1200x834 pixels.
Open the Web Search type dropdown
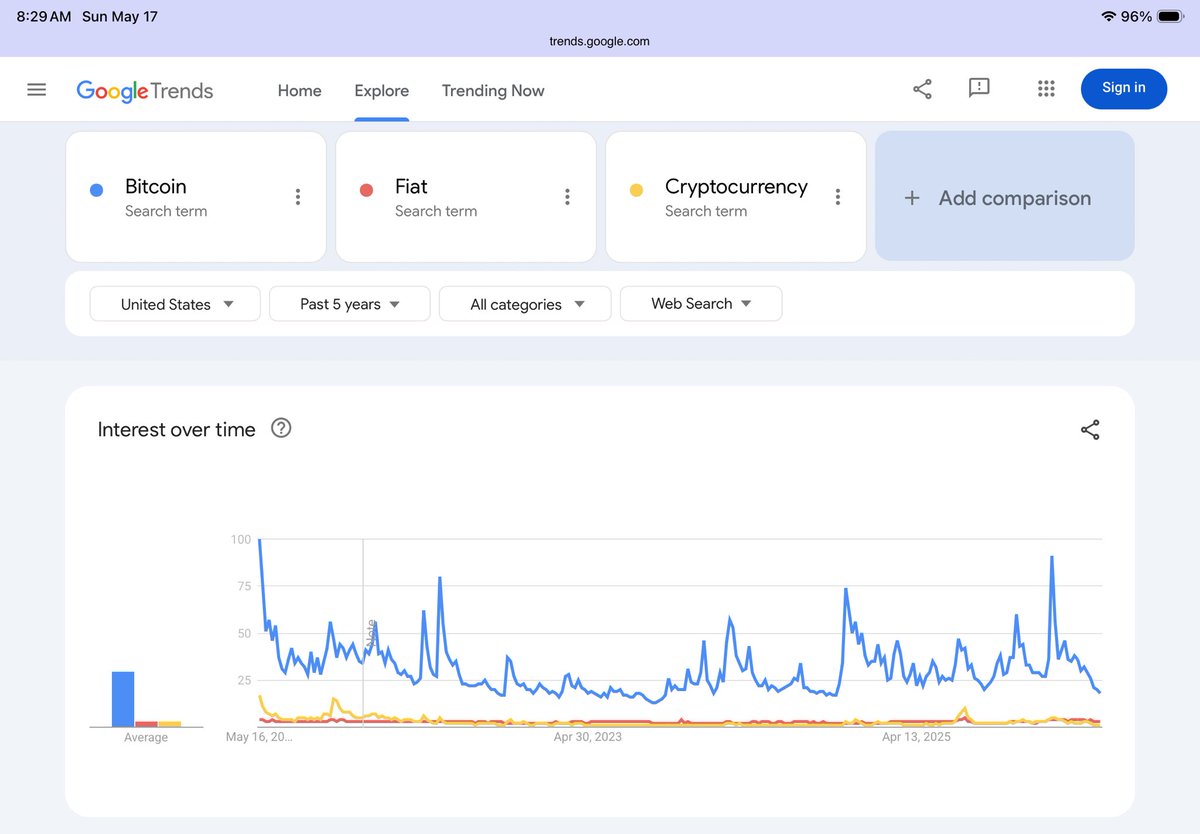701,304
